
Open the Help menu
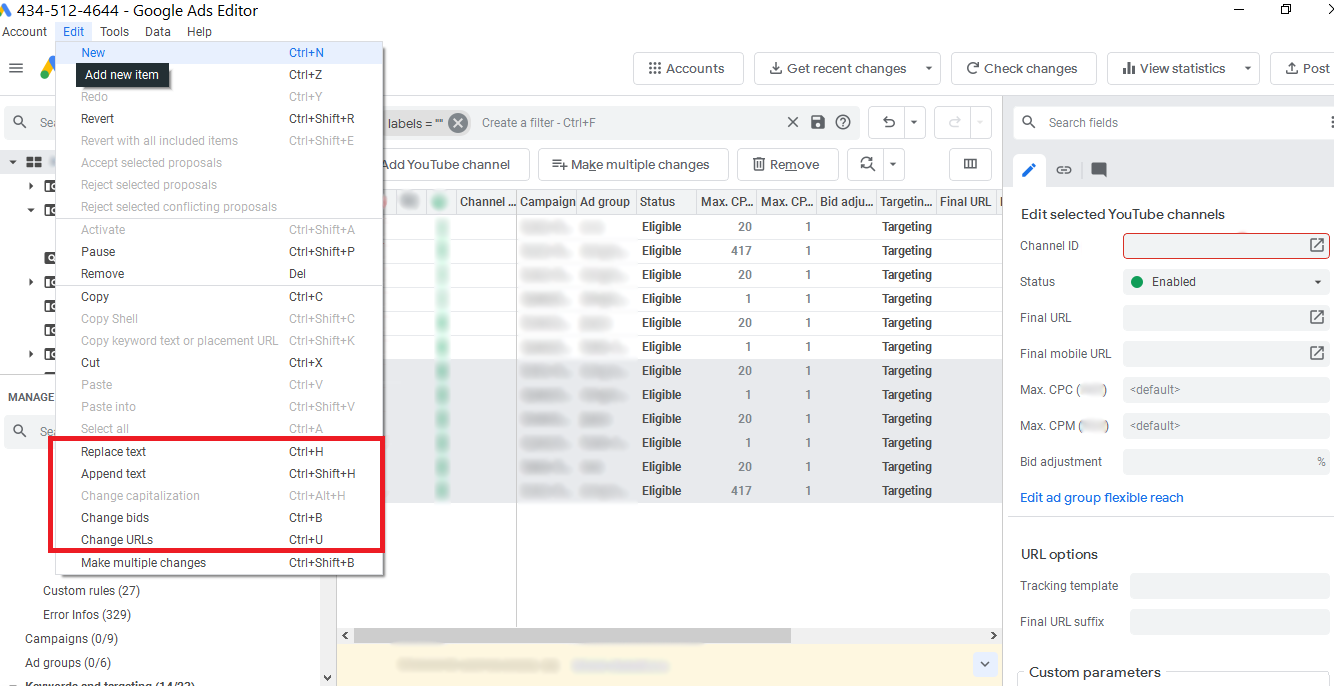coord(199,31)
